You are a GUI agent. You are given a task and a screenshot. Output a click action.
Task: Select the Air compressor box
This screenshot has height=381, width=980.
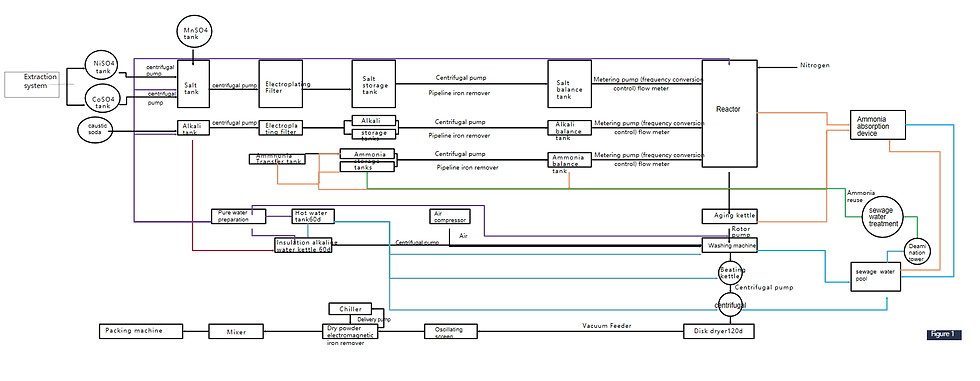pos(450,216)
